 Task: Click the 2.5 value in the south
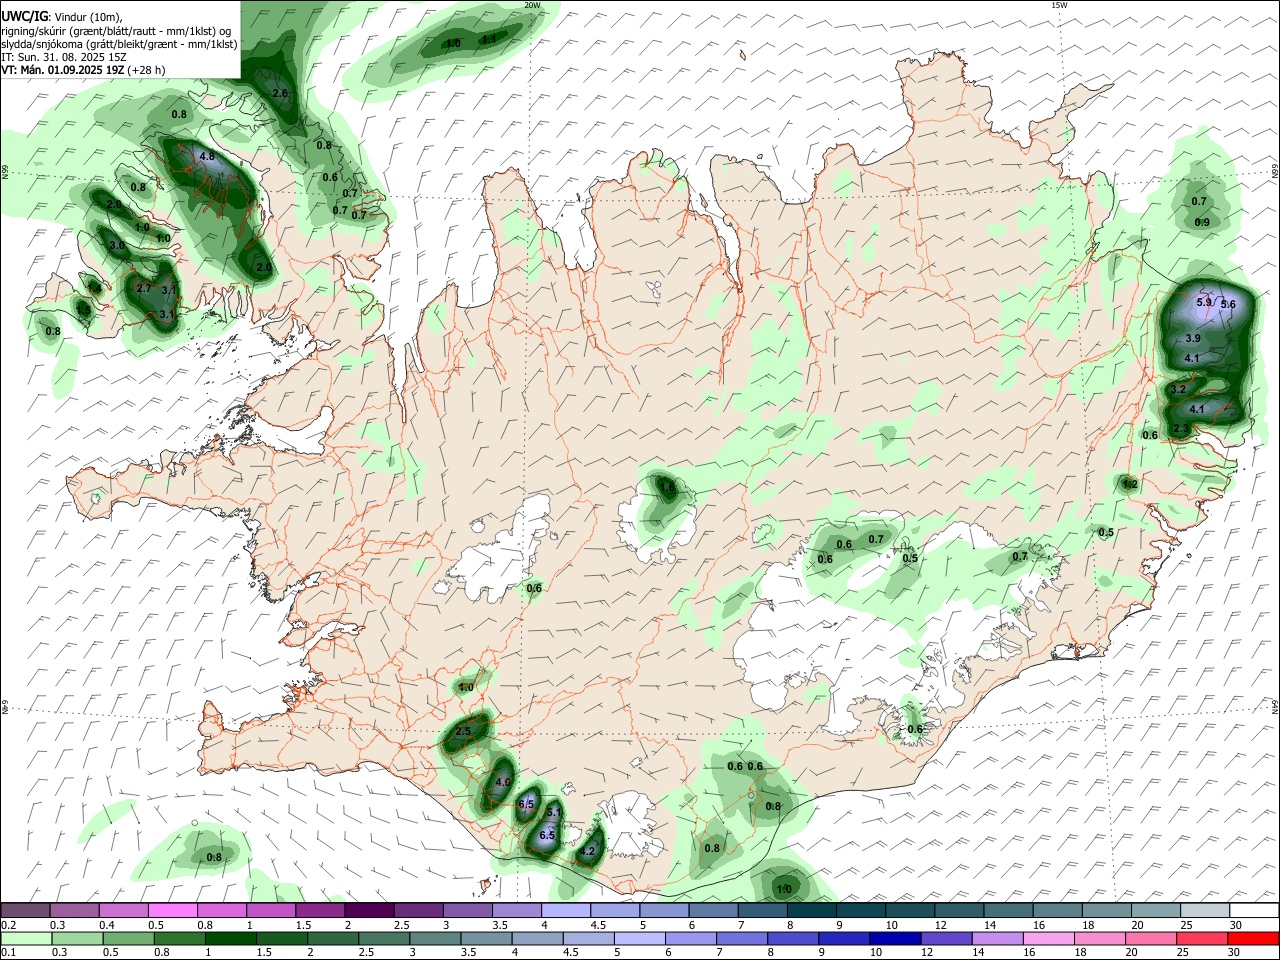(463, 732)
